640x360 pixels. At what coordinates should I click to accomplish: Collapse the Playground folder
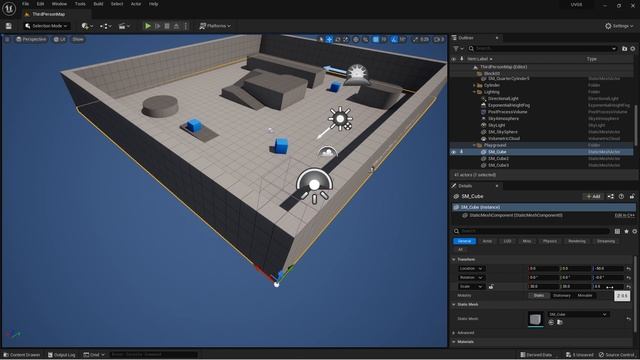474,145
